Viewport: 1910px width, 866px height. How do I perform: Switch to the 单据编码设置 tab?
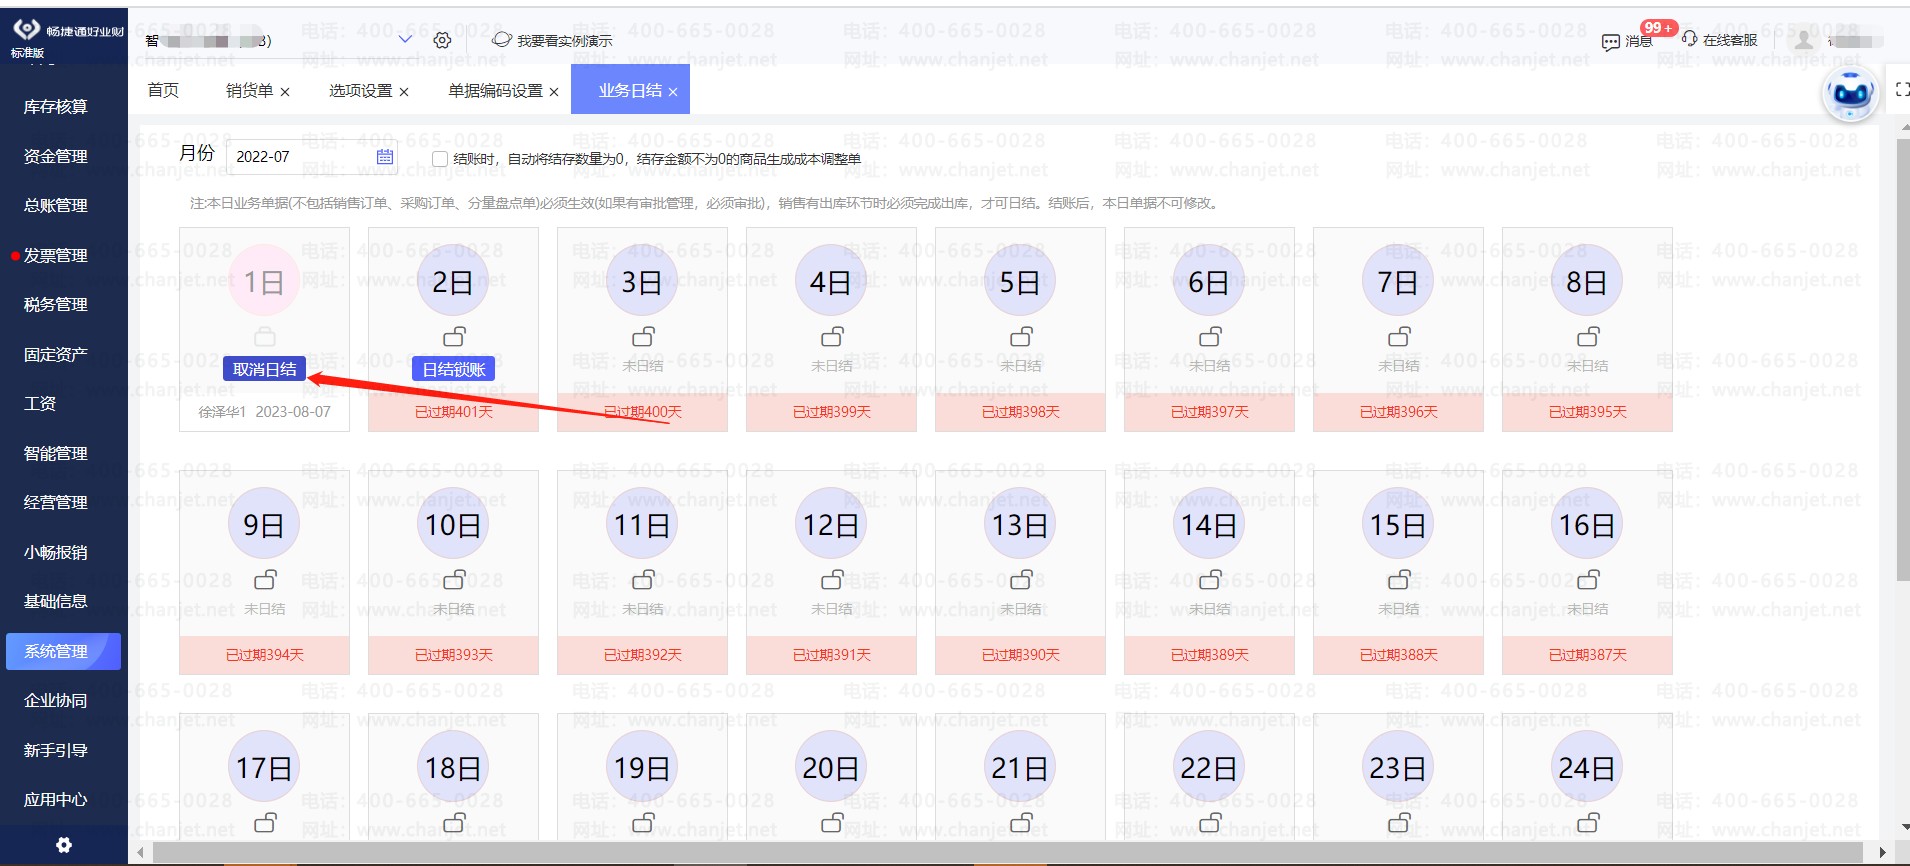click(495, 91)
